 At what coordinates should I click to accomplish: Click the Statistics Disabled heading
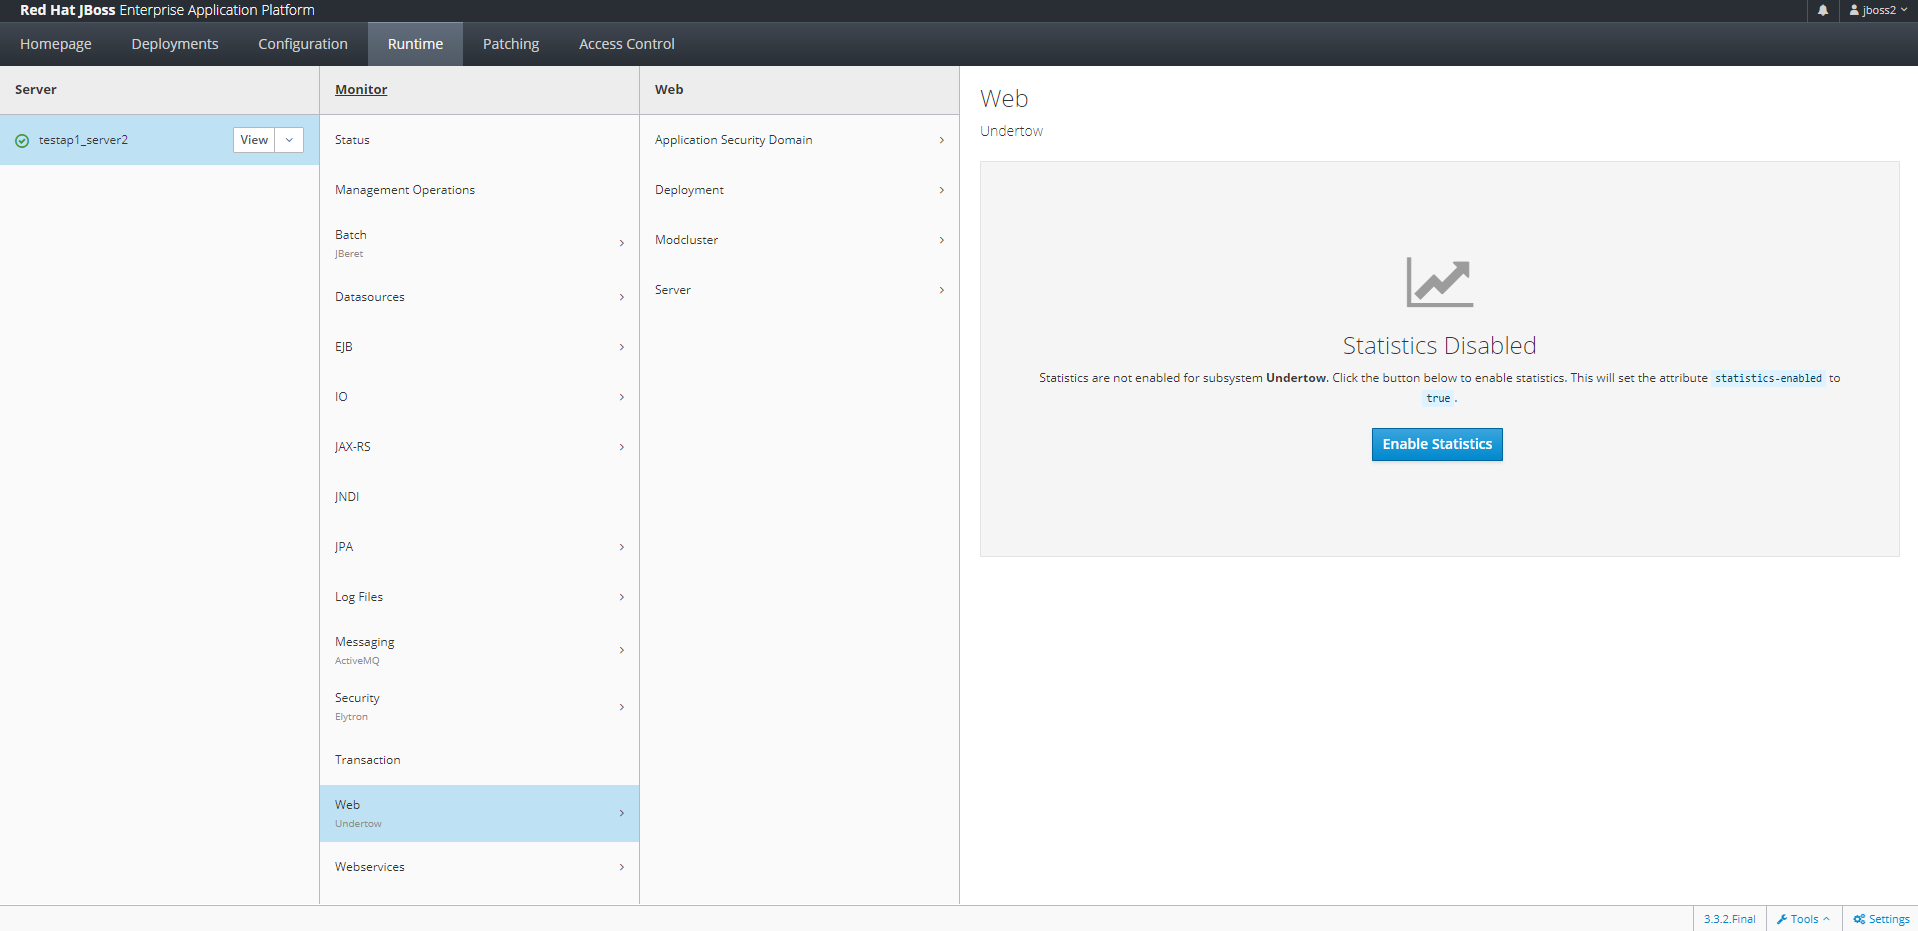1439,345
